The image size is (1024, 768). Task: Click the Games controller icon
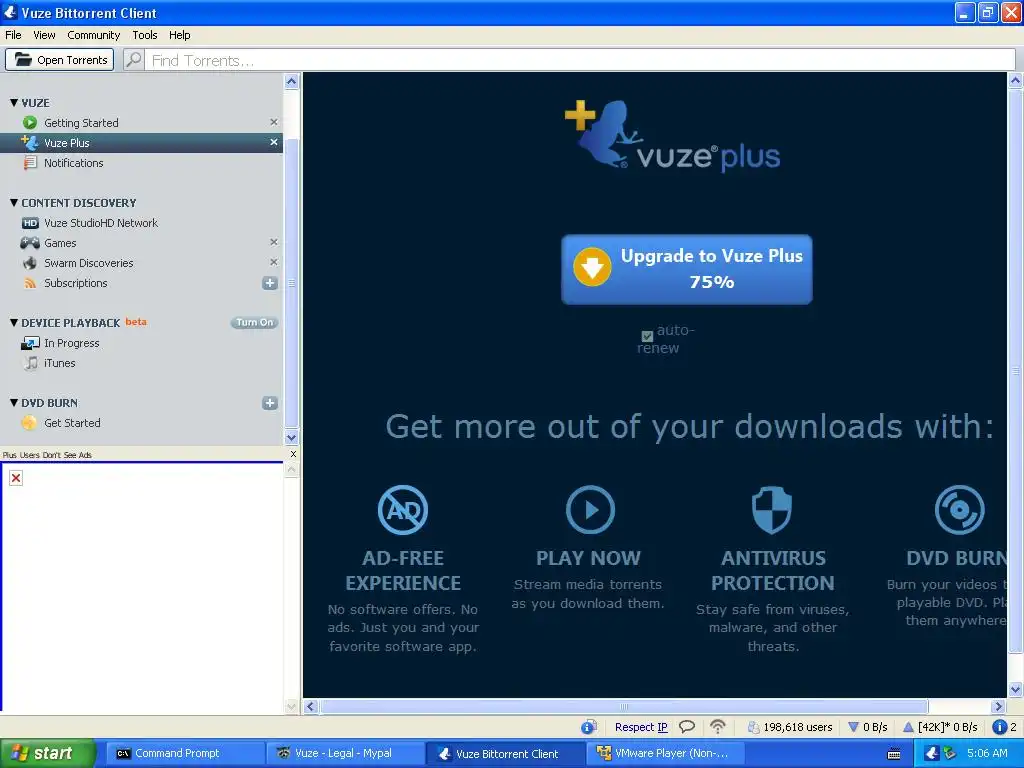30,243
